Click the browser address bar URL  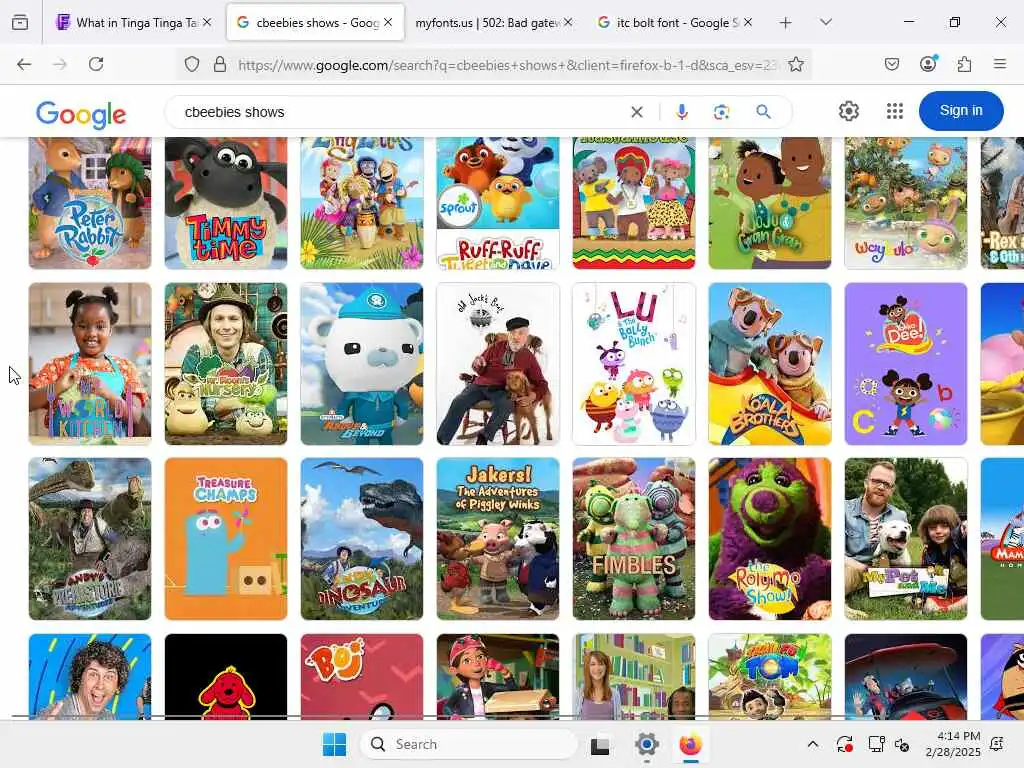point(508,65)
